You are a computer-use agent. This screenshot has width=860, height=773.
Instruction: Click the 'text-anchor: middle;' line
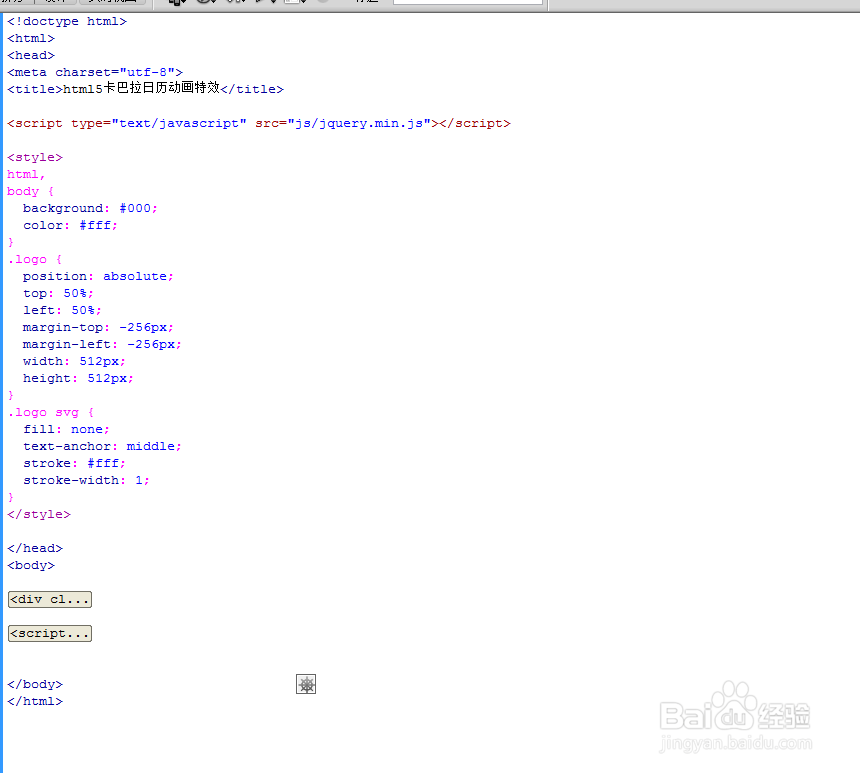click(x=102, y=447)
